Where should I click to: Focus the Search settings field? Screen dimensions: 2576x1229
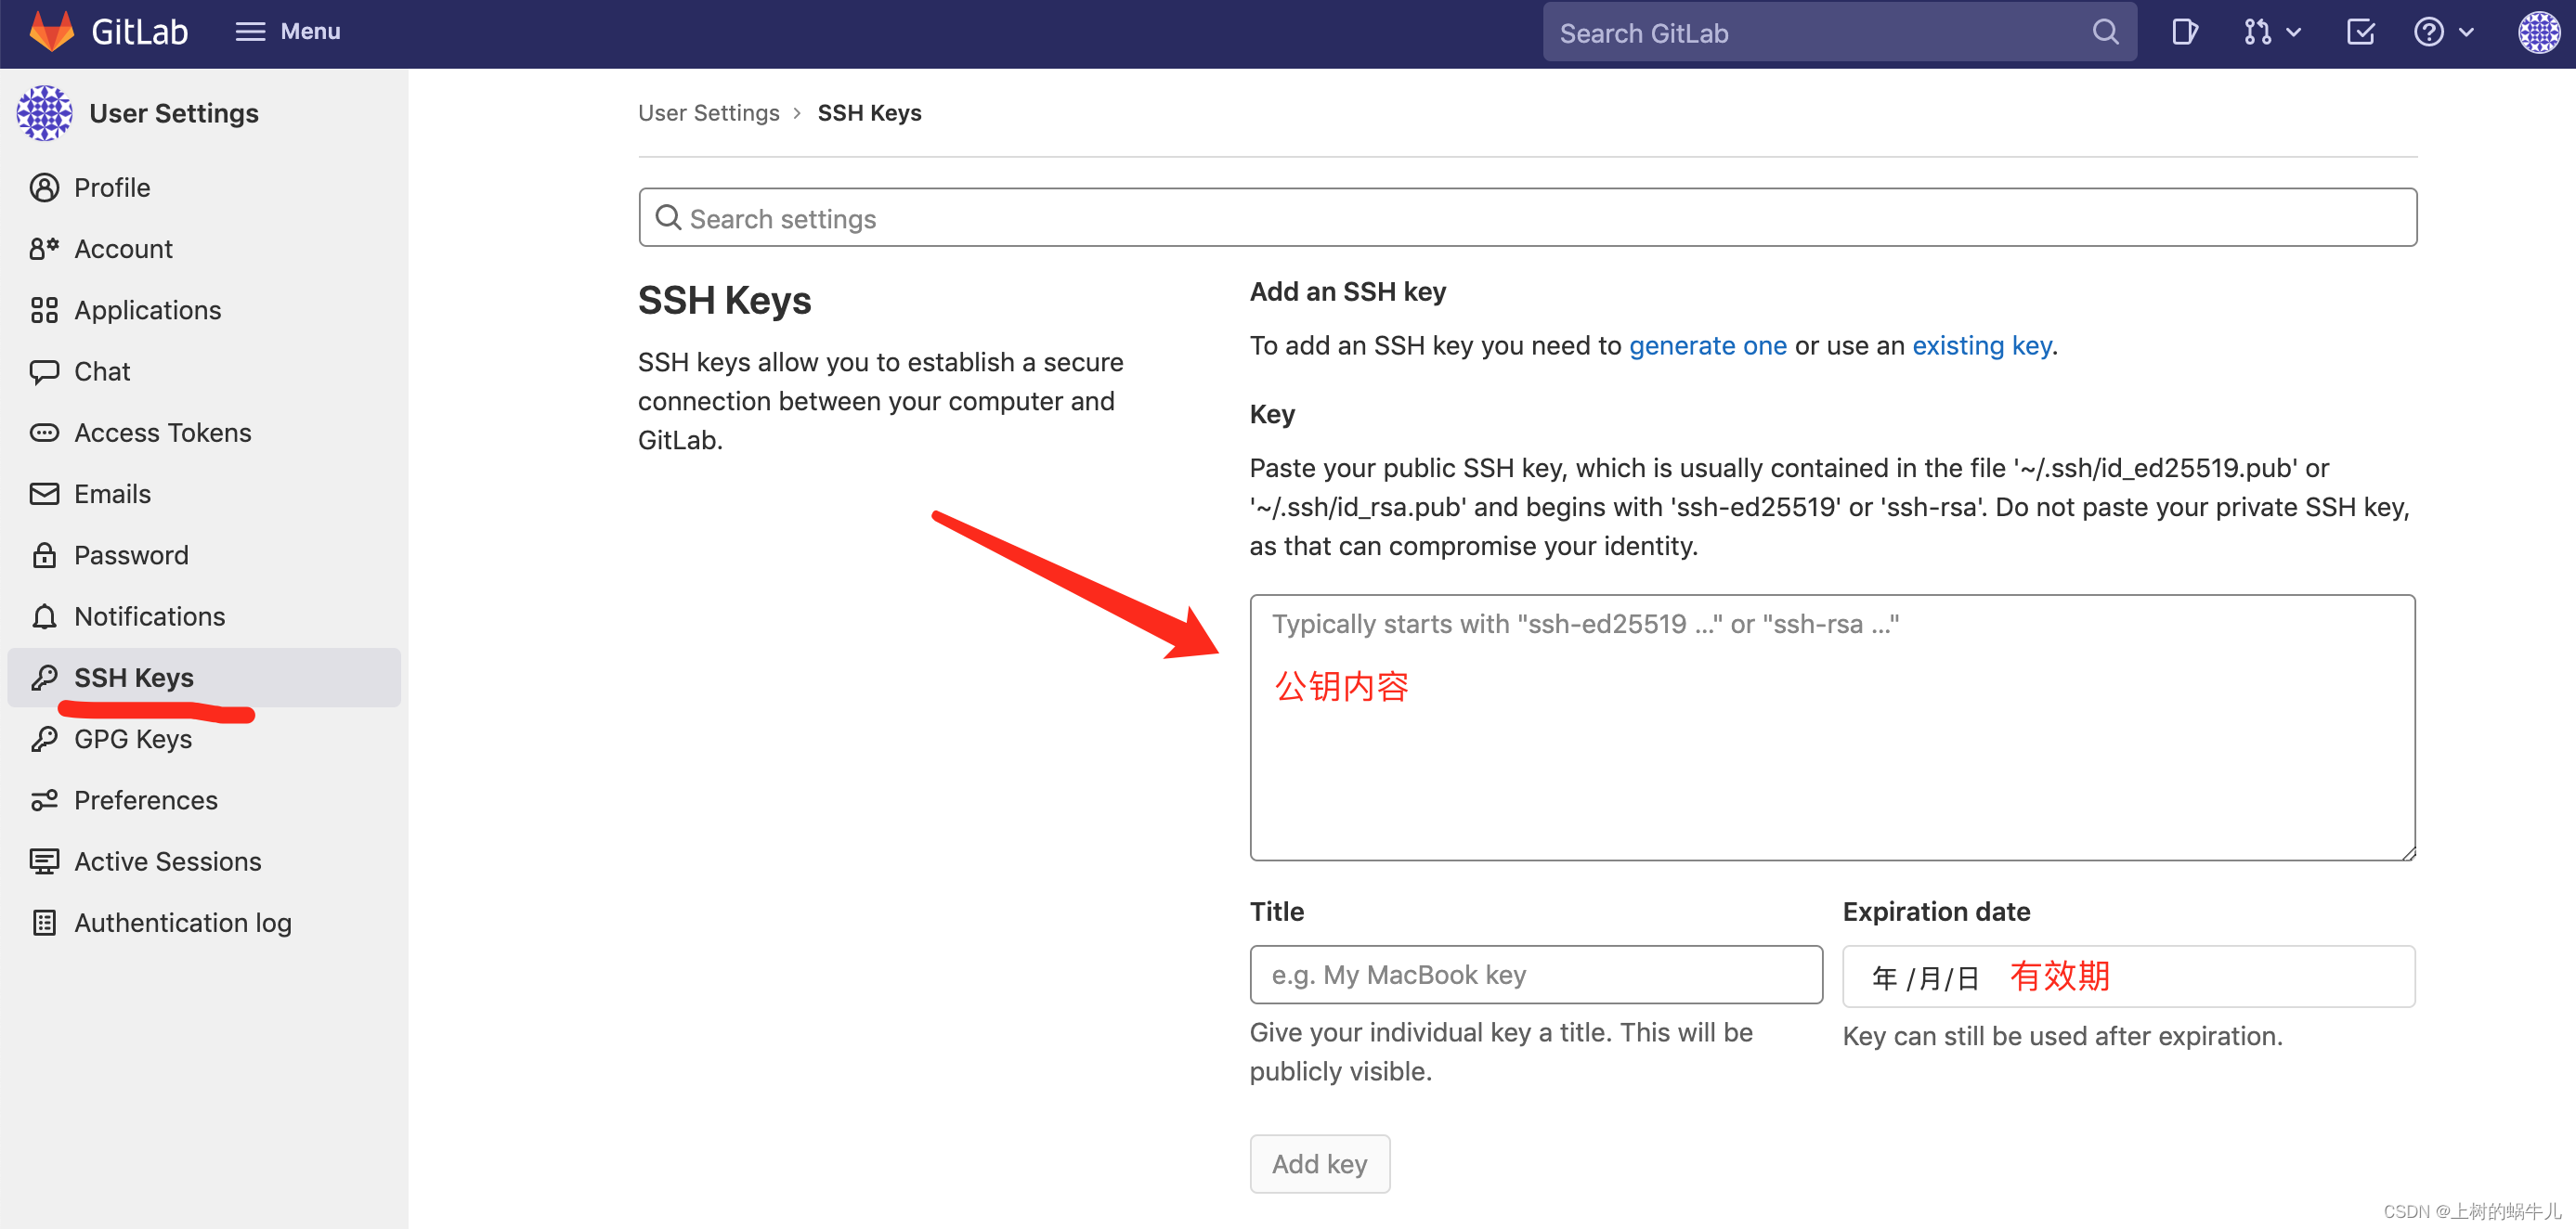pos(1528,217)
